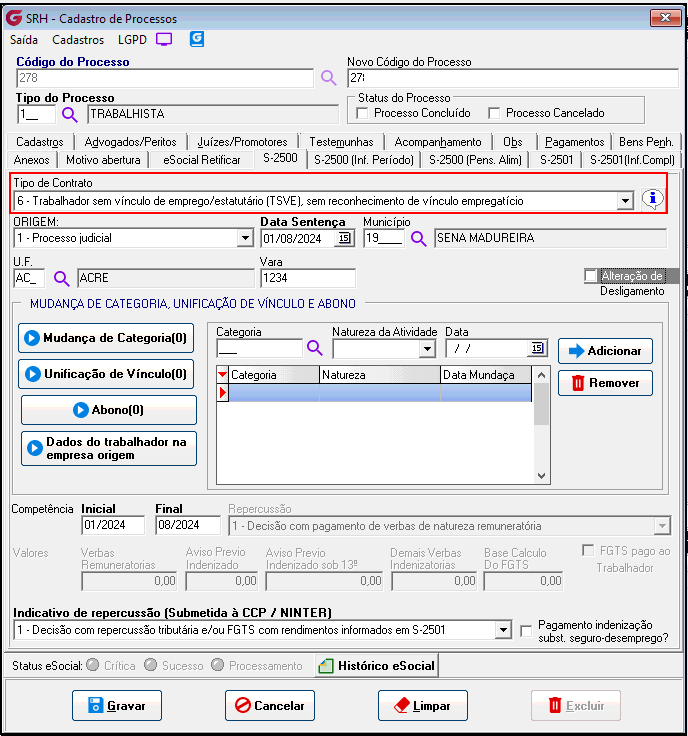Click the Data Mundaça column header
The height and width of the screenshot is (736, 688).
tap(486, 375)
